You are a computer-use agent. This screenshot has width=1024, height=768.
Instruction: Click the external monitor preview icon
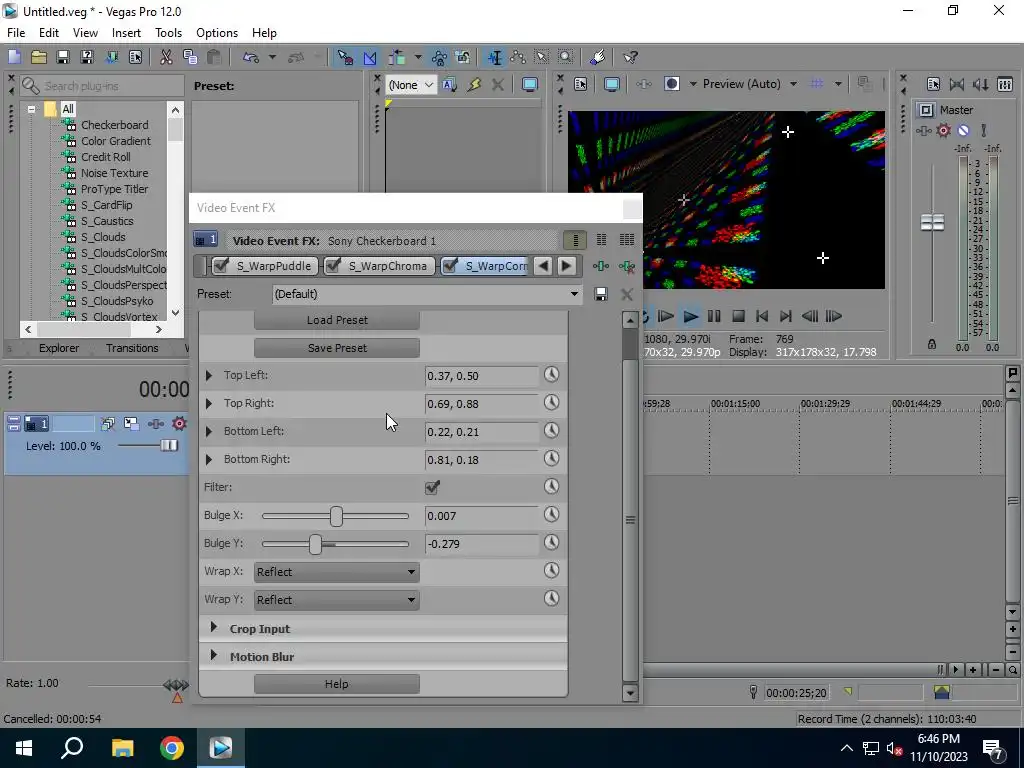(x=612, y=84)
